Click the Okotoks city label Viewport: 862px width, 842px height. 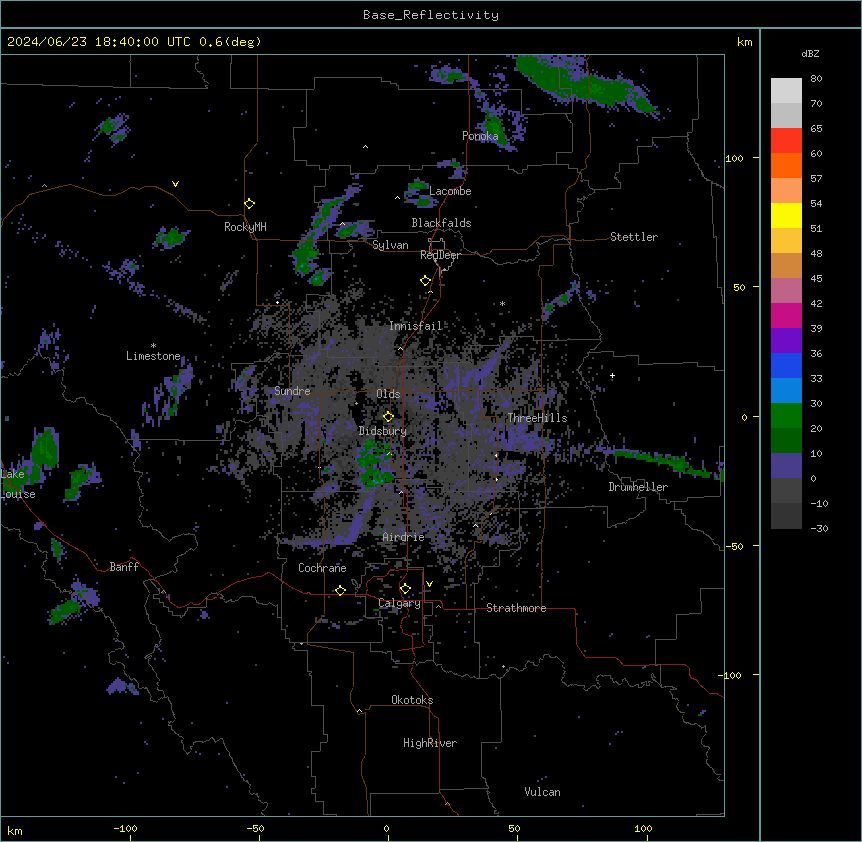412,700
